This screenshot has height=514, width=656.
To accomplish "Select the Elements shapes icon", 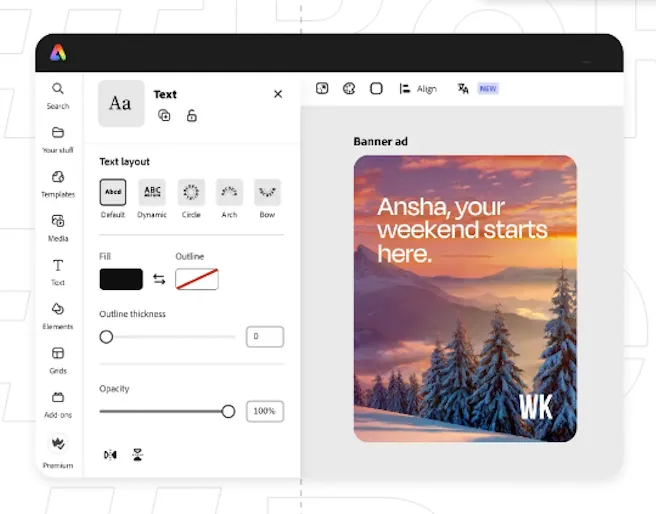I will [x=58, y=309].
